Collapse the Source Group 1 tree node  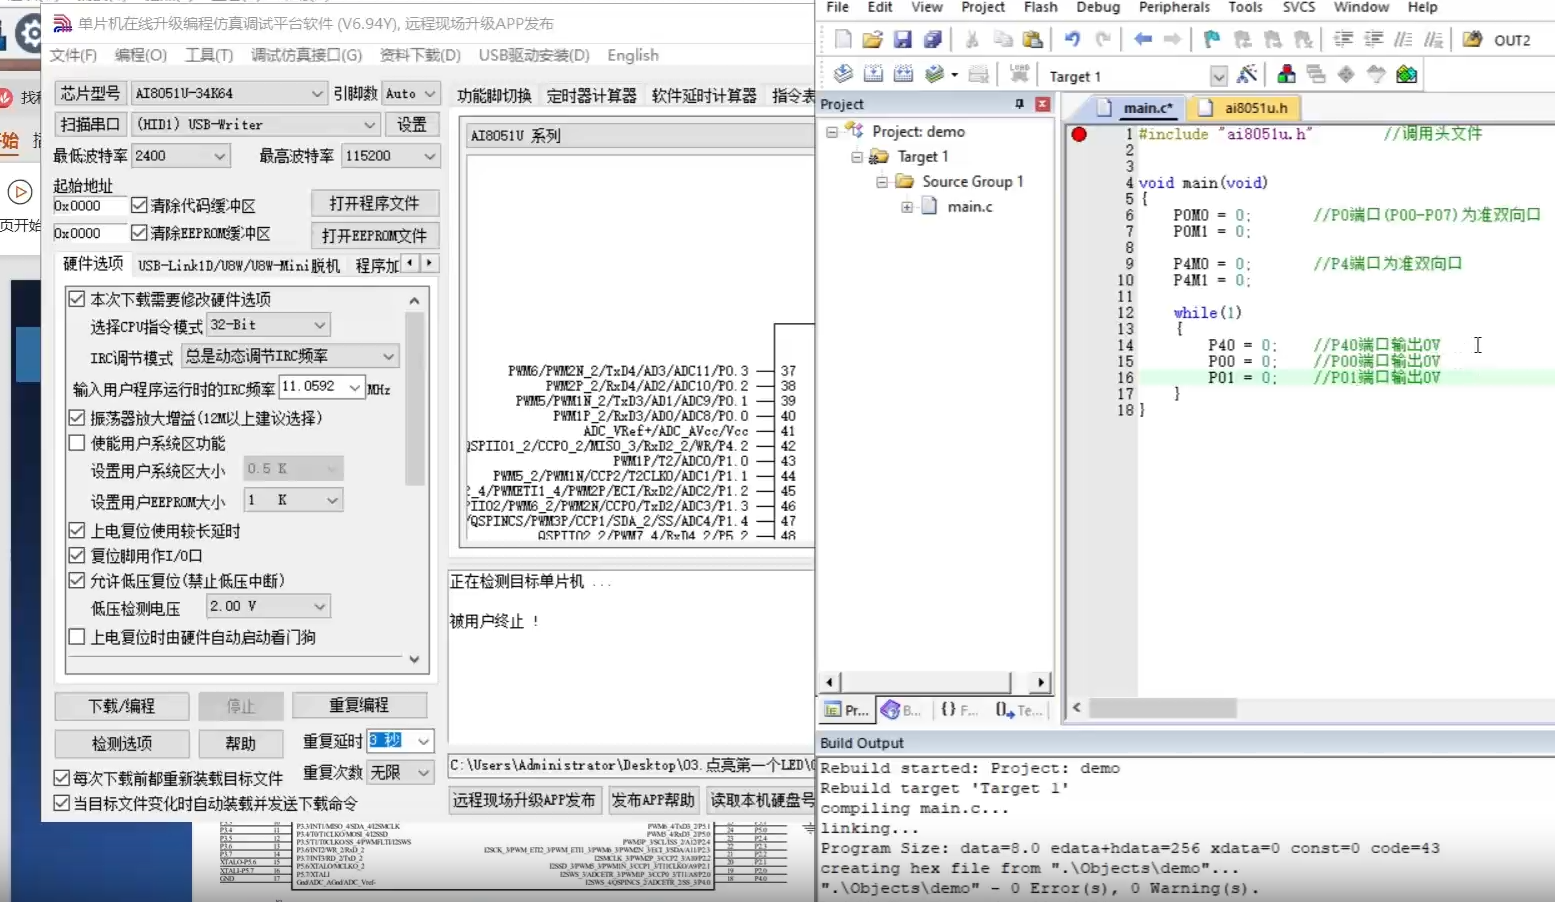click(x=882, y=182)
